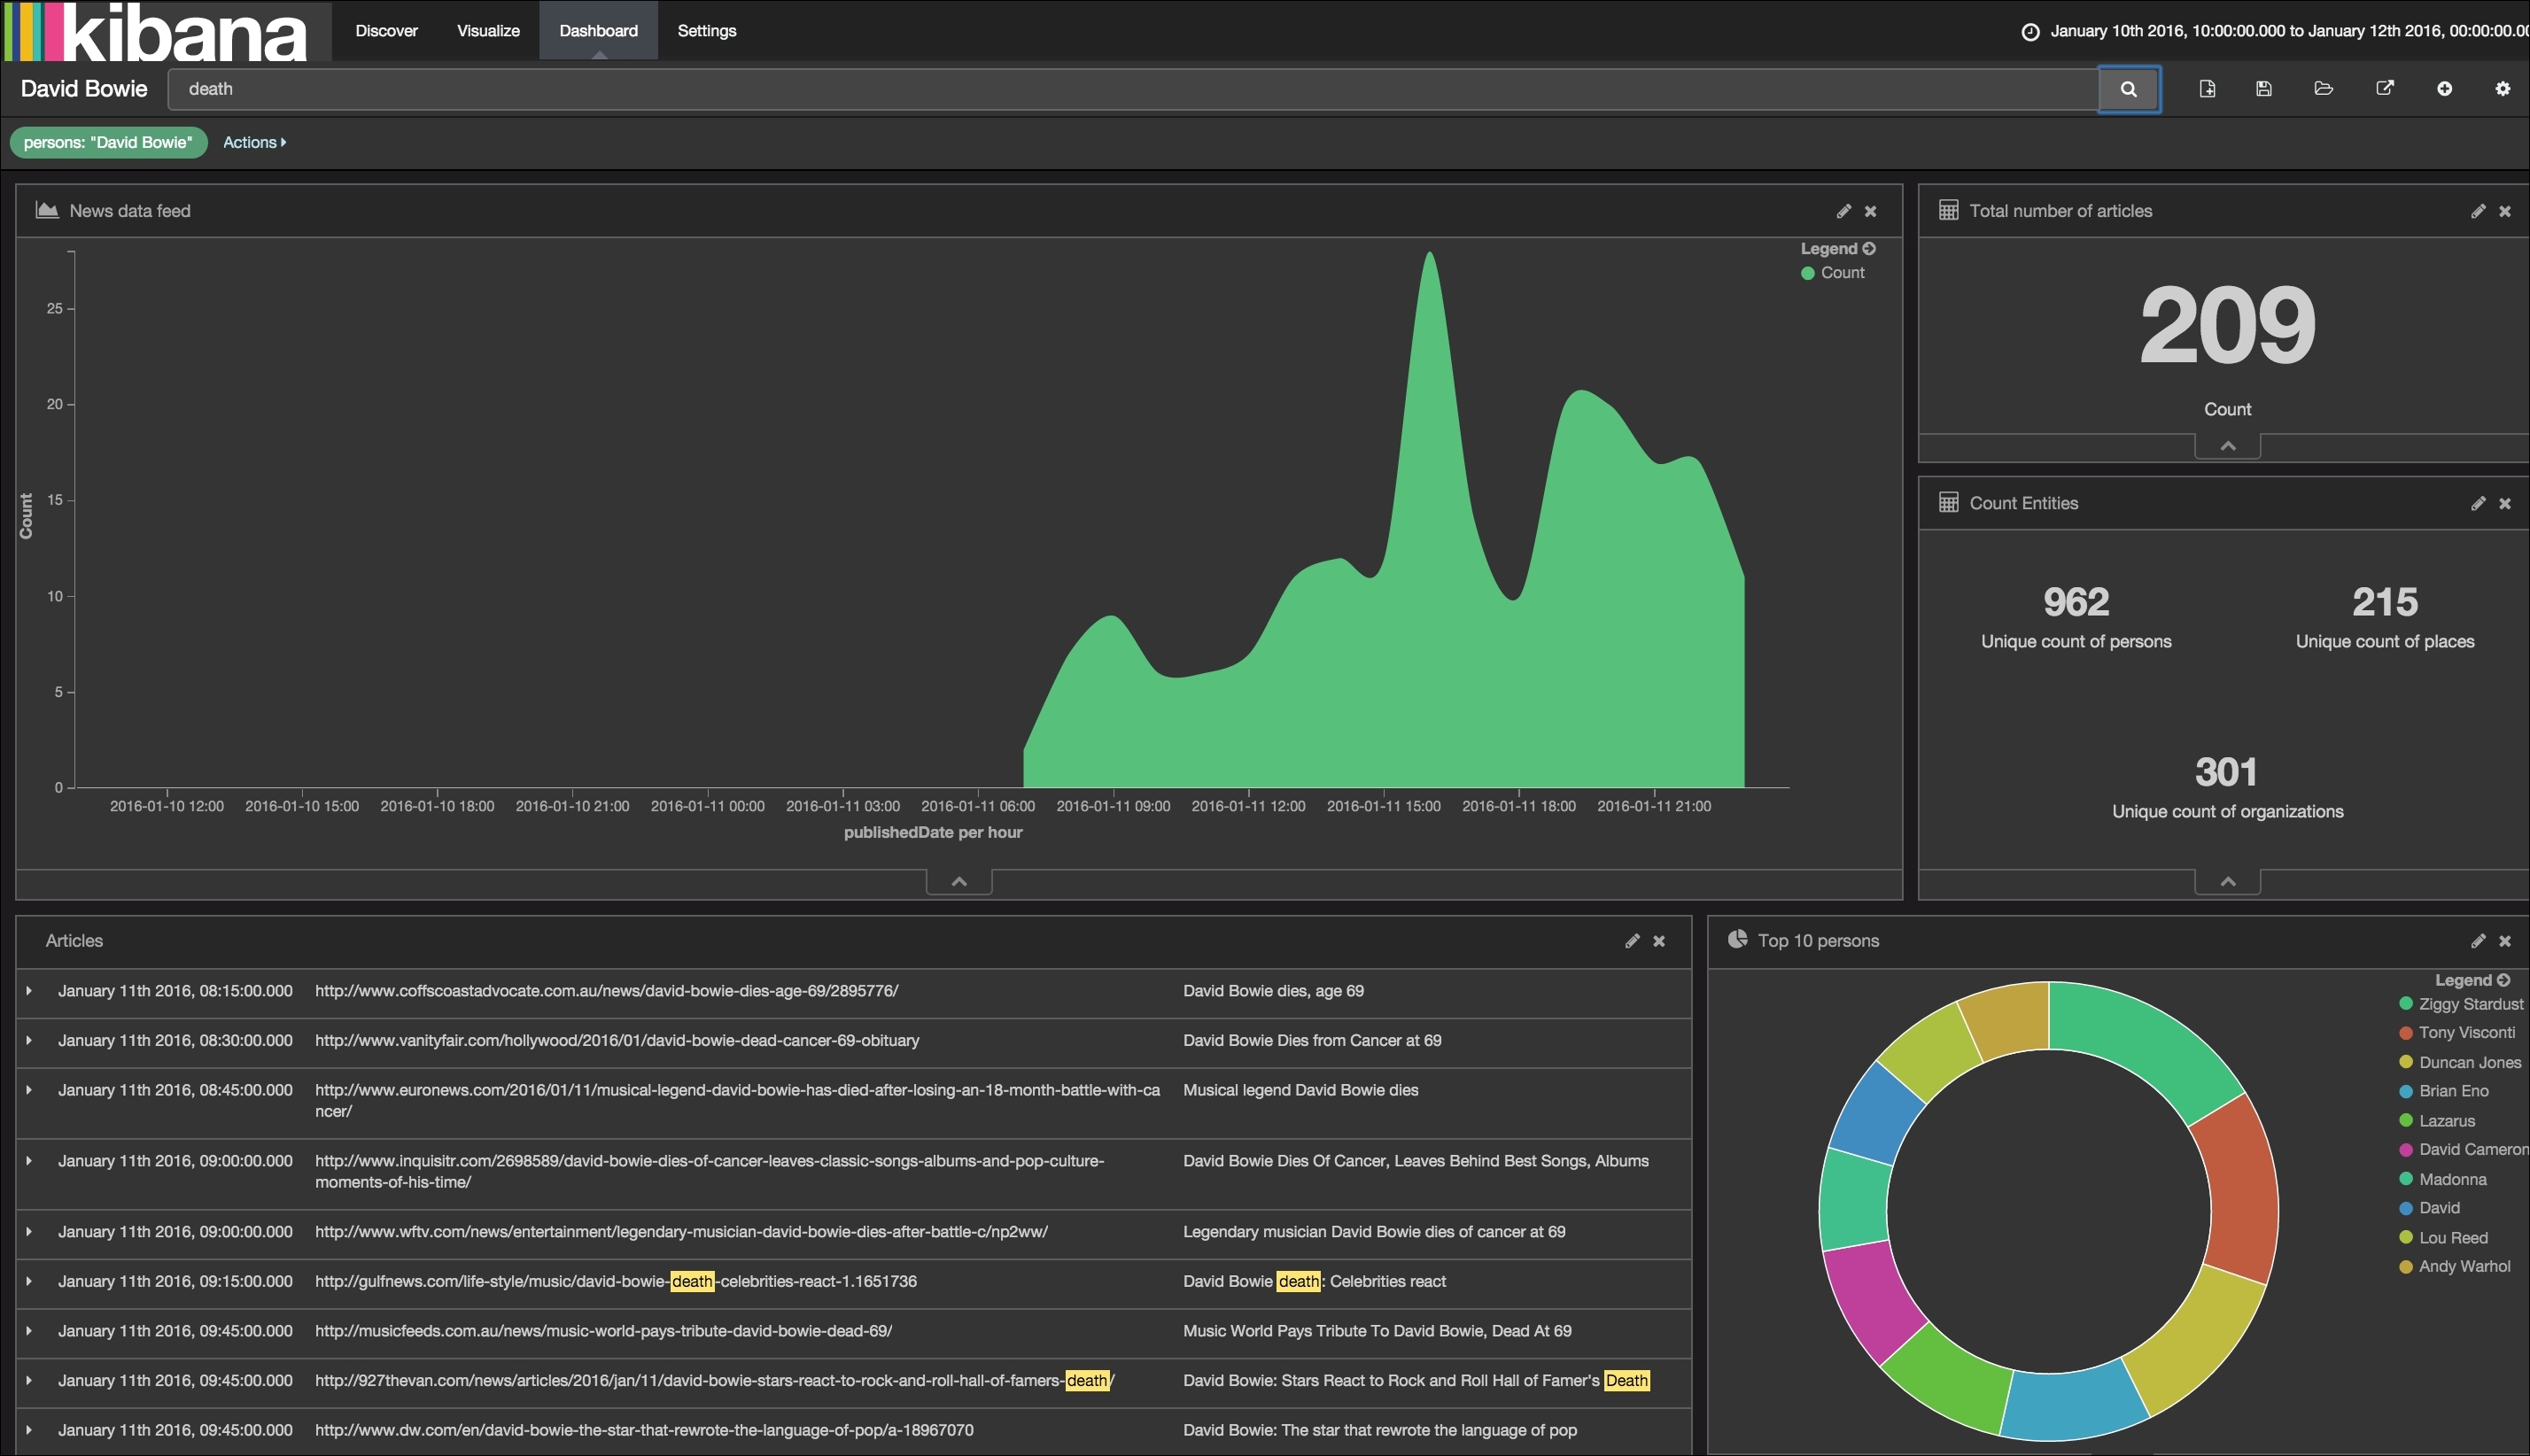Image resolution: width=2530 pixels, height=1456 pixels.
Task: Open the Discover tab
Action: pyautogui.click(x=386, y=31)
